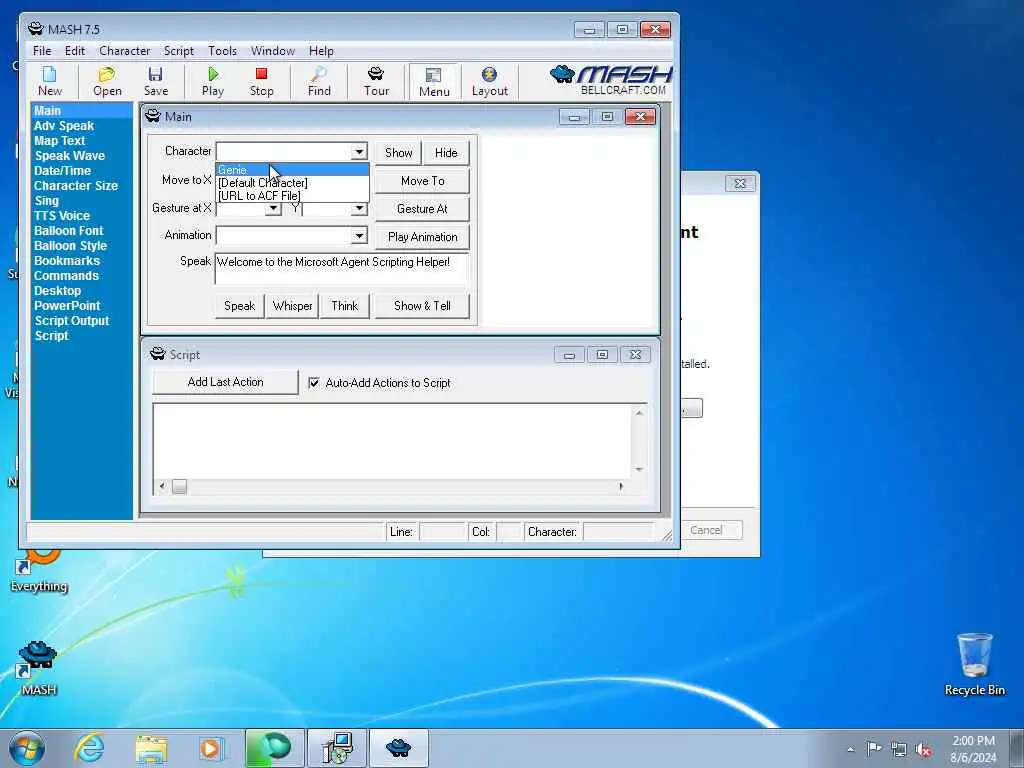
Task: Click the network tray icon
Action: pyautogui.click(x=899, y=749)
